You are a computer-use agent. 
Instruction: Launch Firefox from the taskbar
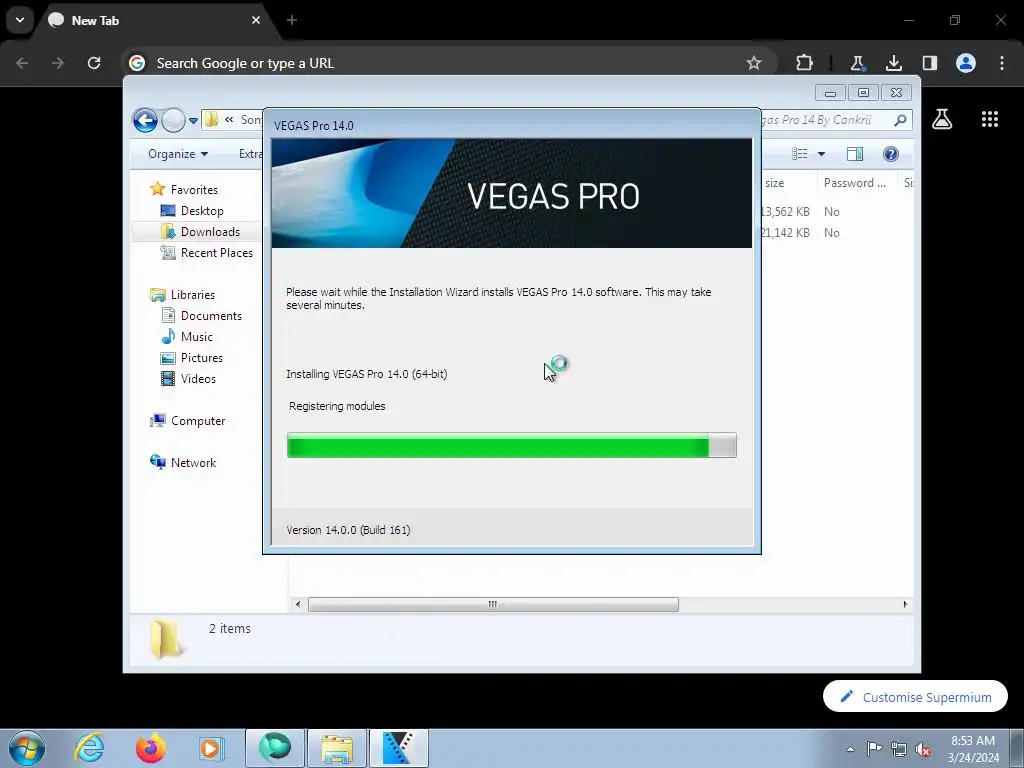coord(150,748)
